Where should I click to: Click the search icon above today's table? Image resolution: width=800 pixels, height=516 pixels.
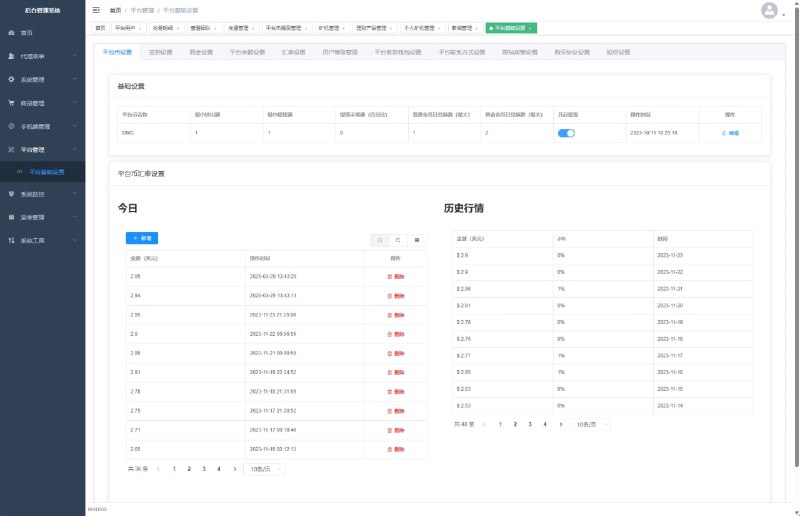point(380,239)
